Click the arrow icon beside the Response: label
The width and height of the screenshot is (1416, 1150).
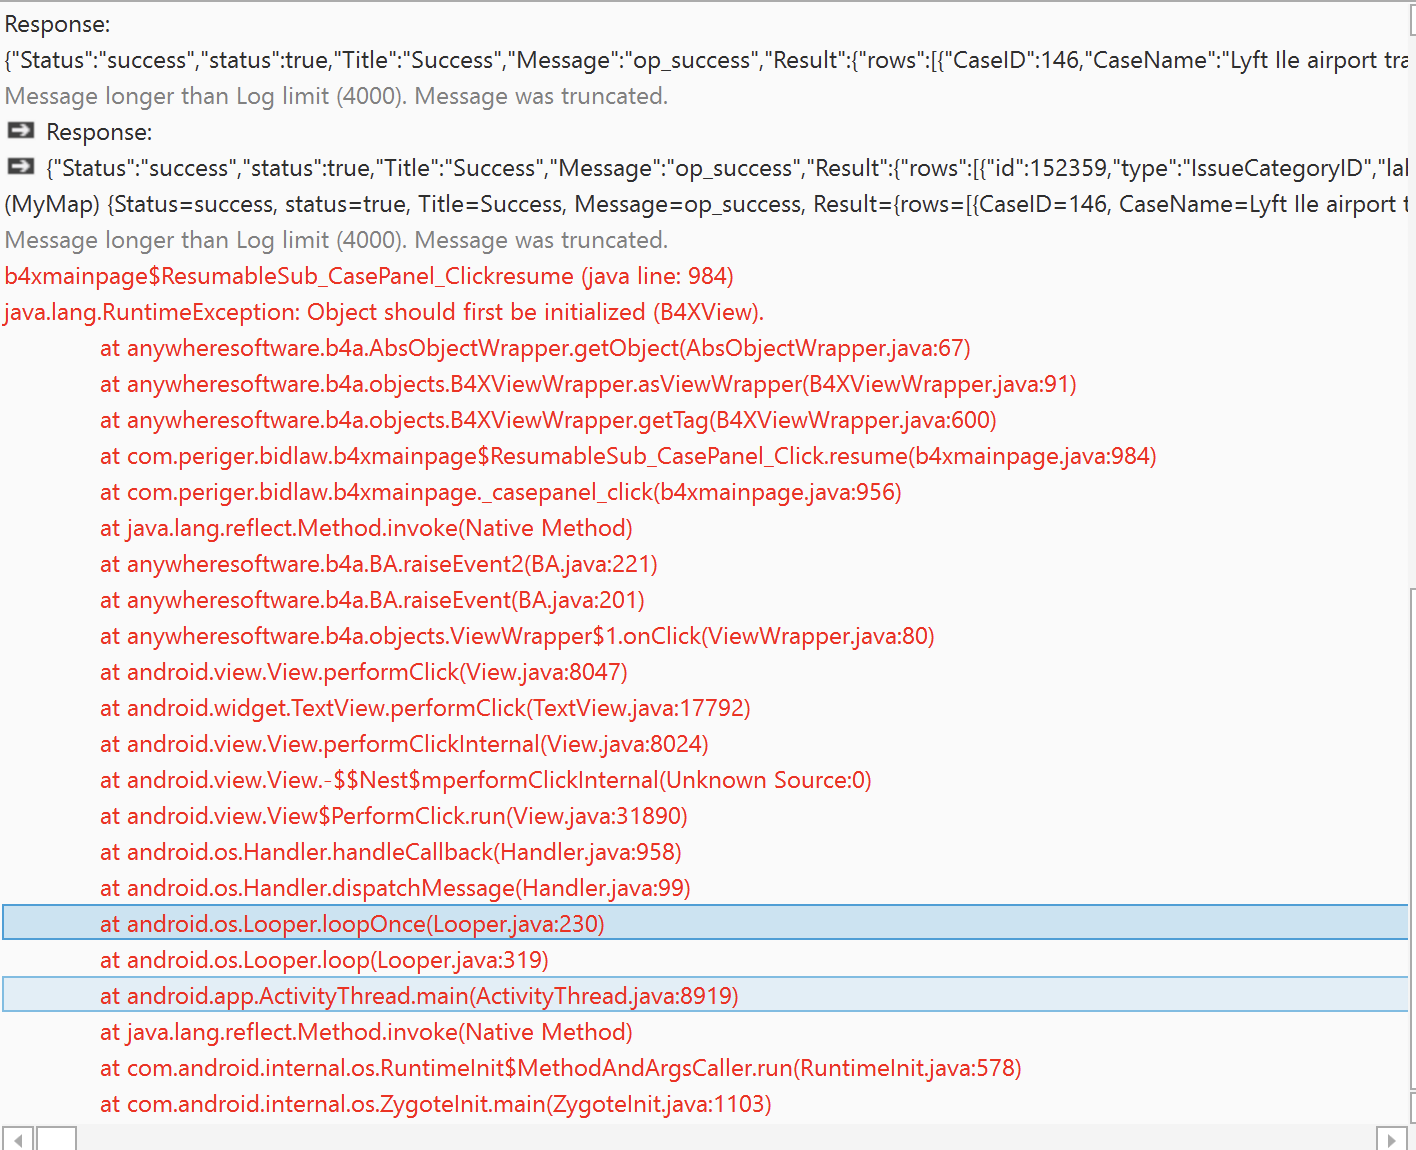coord(20,131)
